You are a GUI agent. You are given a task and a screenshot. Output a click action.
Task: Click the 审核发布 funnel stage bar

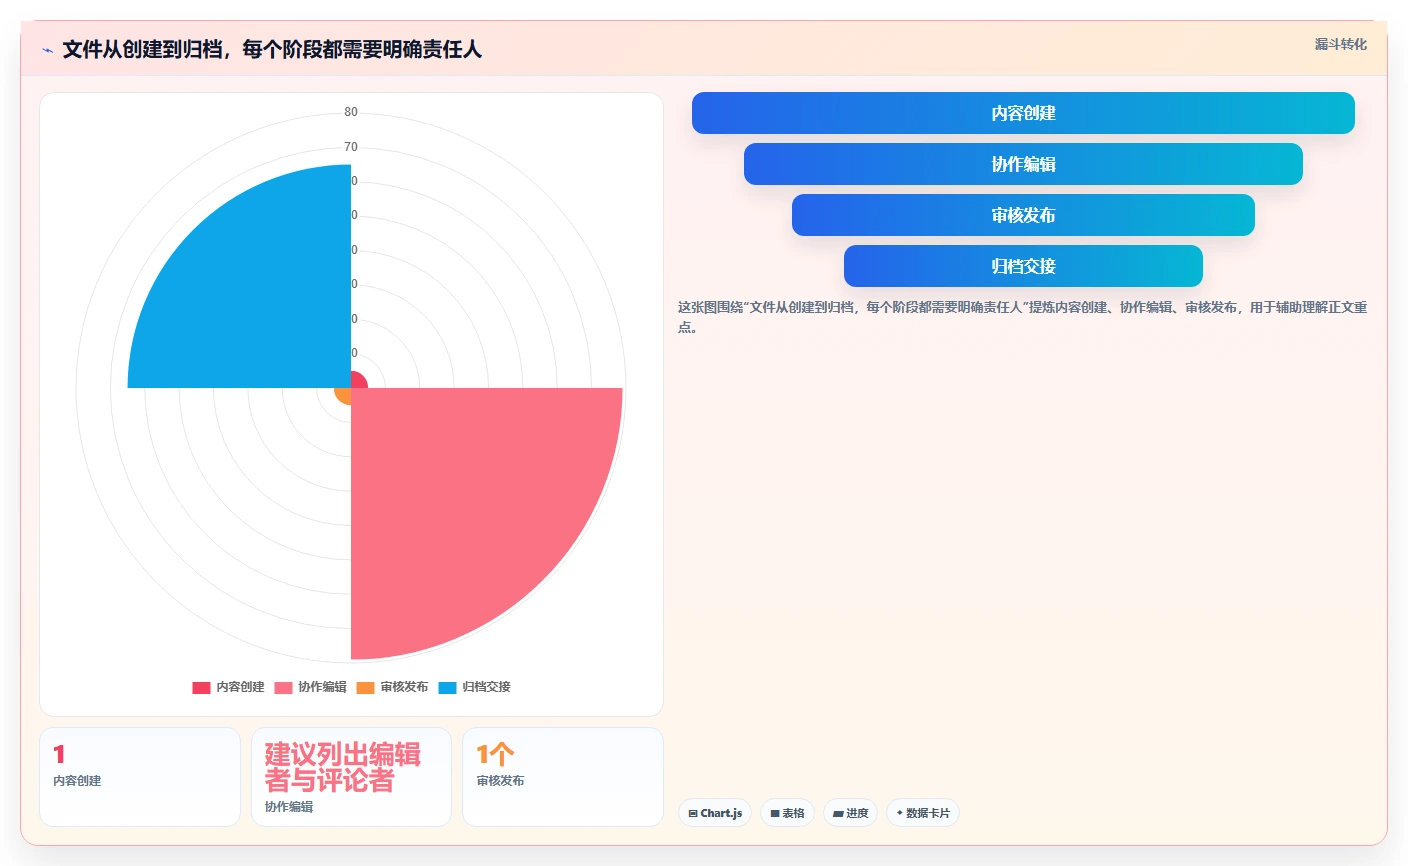point(1023,215)
